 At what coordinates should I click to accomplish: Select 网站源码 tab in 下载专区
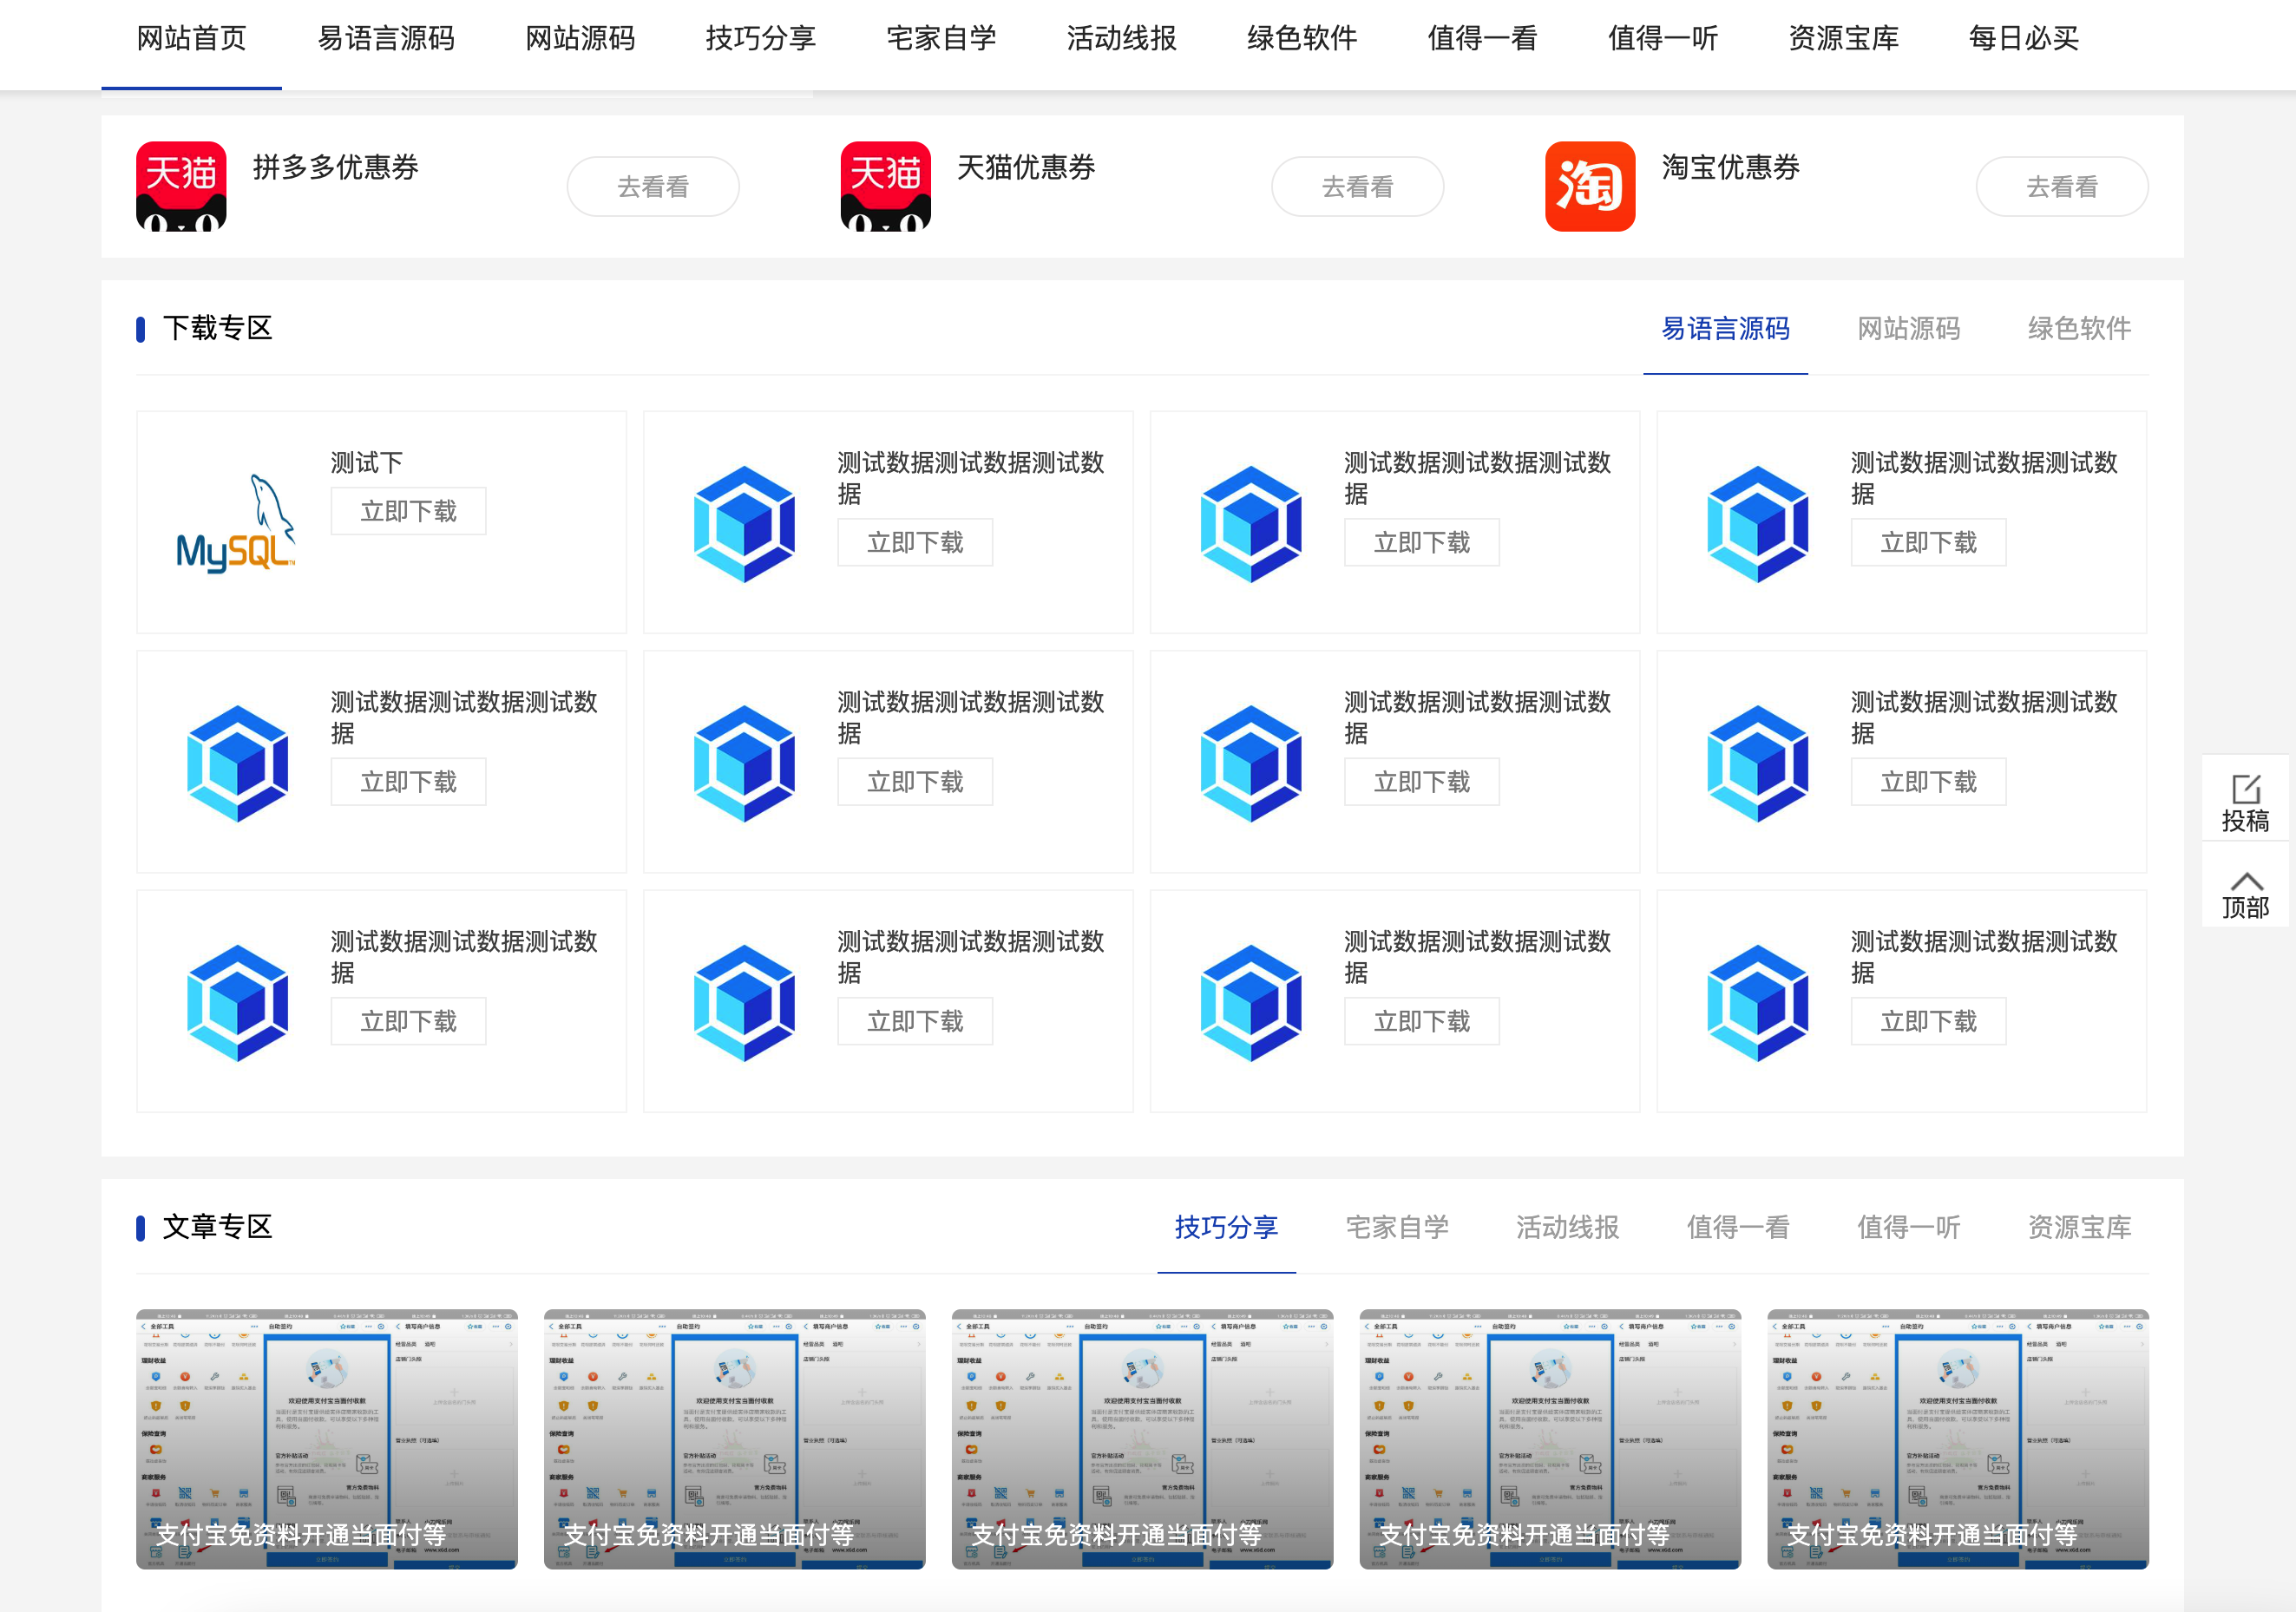tap(1908, 329)
